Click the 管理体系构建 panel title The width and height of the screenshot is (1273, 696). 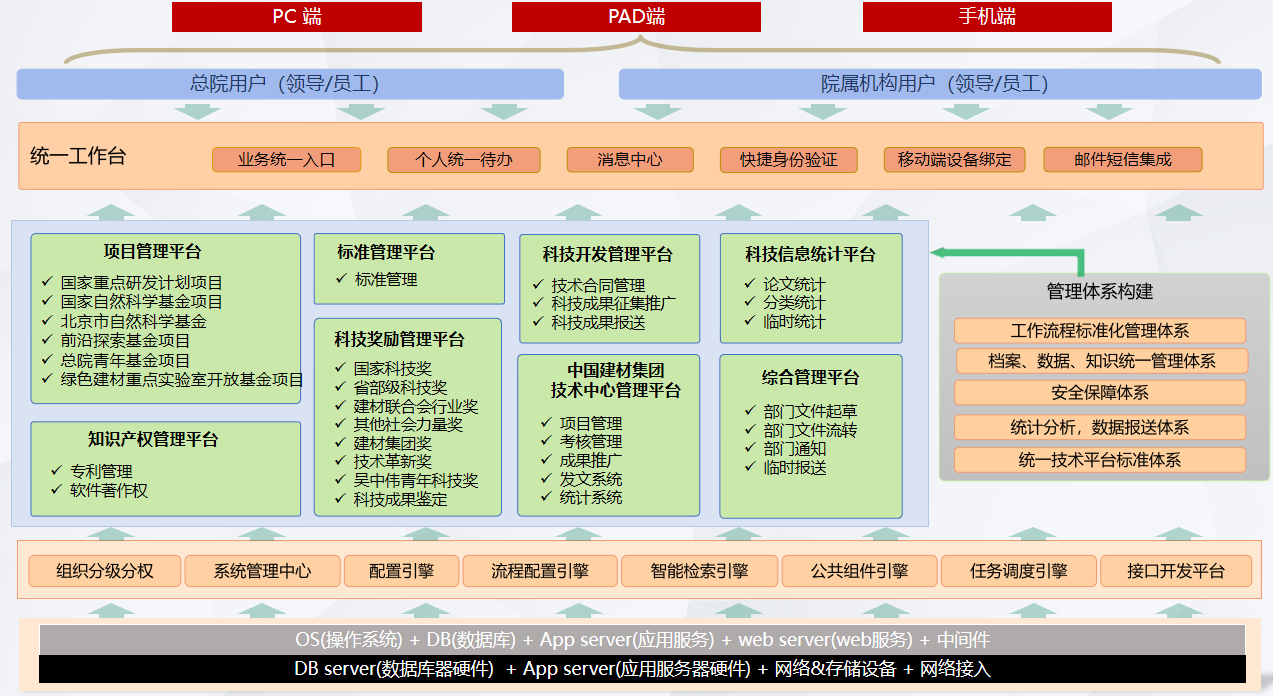(x=1100, y=291)
